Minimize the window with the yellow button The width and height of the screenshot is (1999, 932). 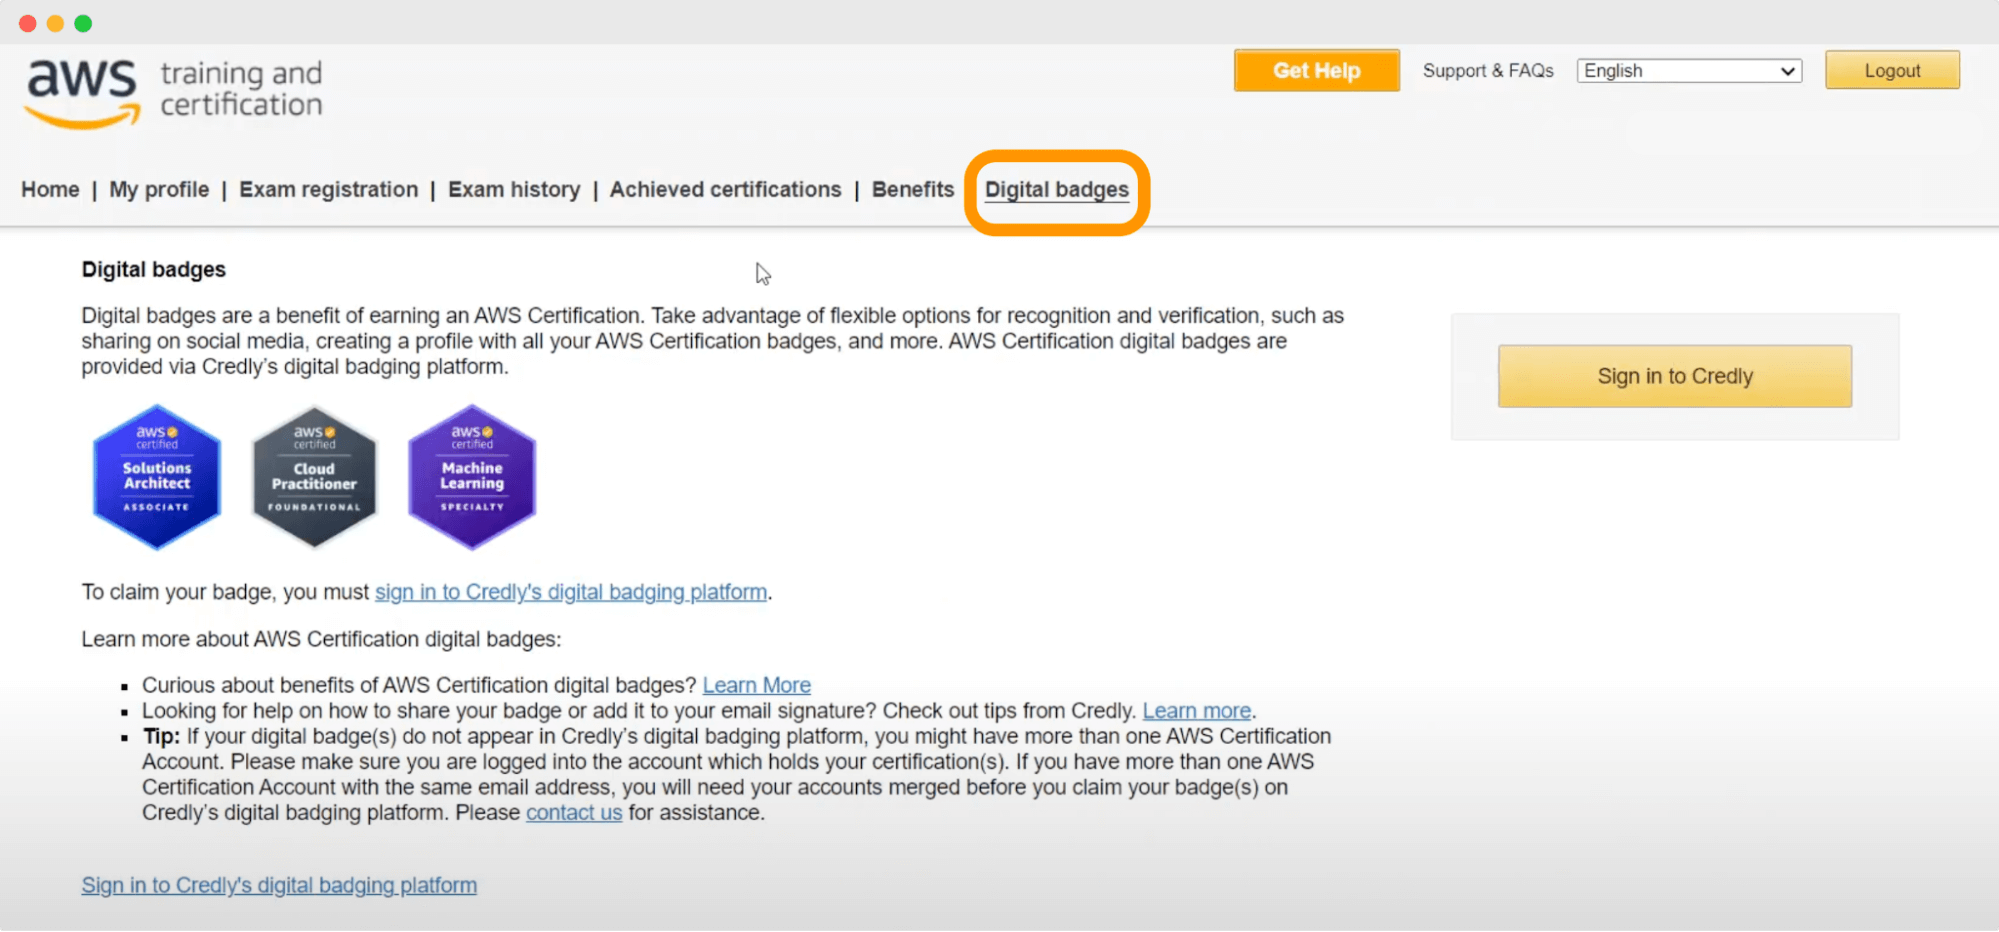(x=56, y=23)
